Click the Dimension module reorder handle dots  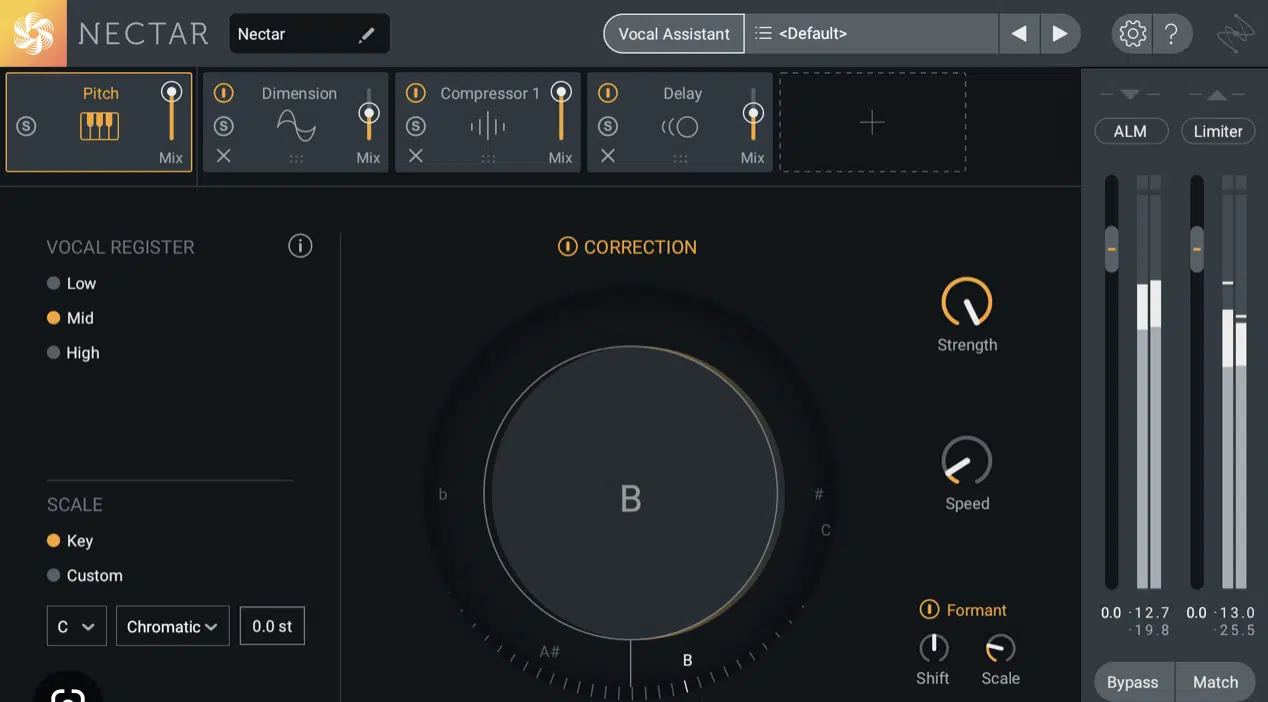coord(296,159)
